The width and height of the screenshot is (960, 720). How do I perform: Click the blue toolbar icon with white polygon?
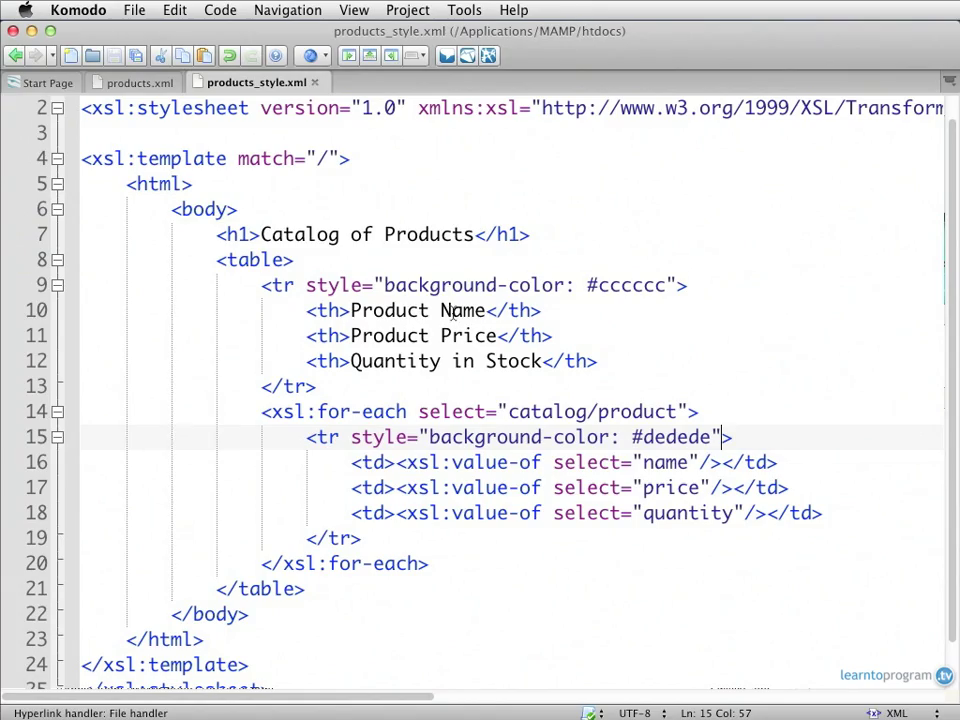(x=468, y=56)
